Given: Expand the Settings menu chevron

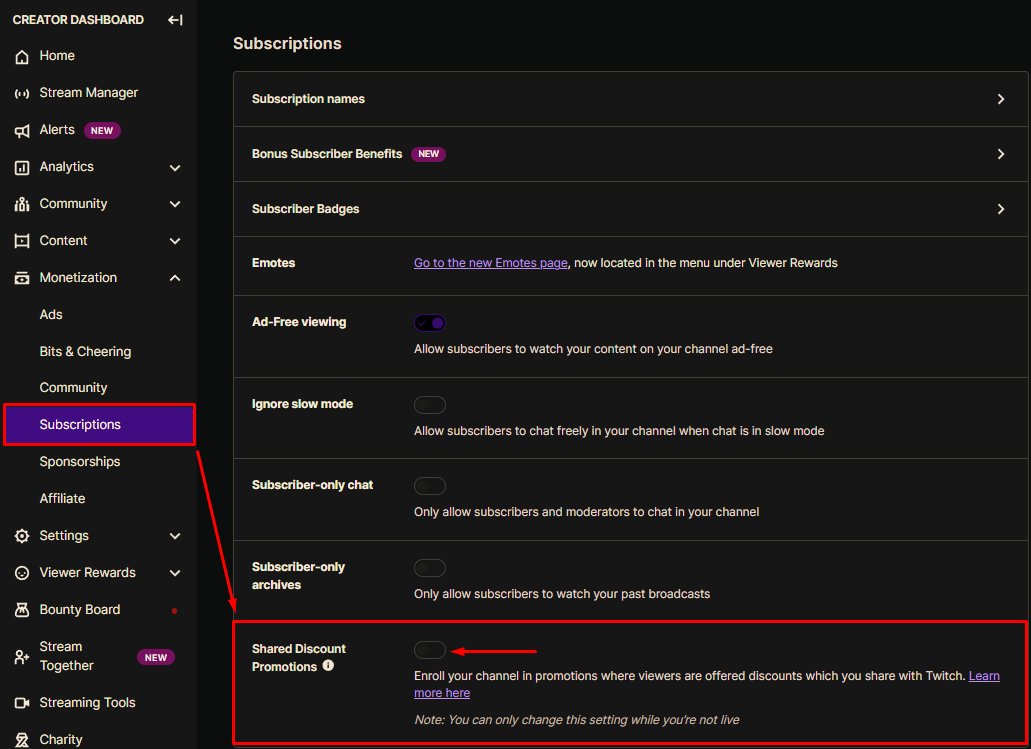Looking at the screenshot, I should pos(175,536).
